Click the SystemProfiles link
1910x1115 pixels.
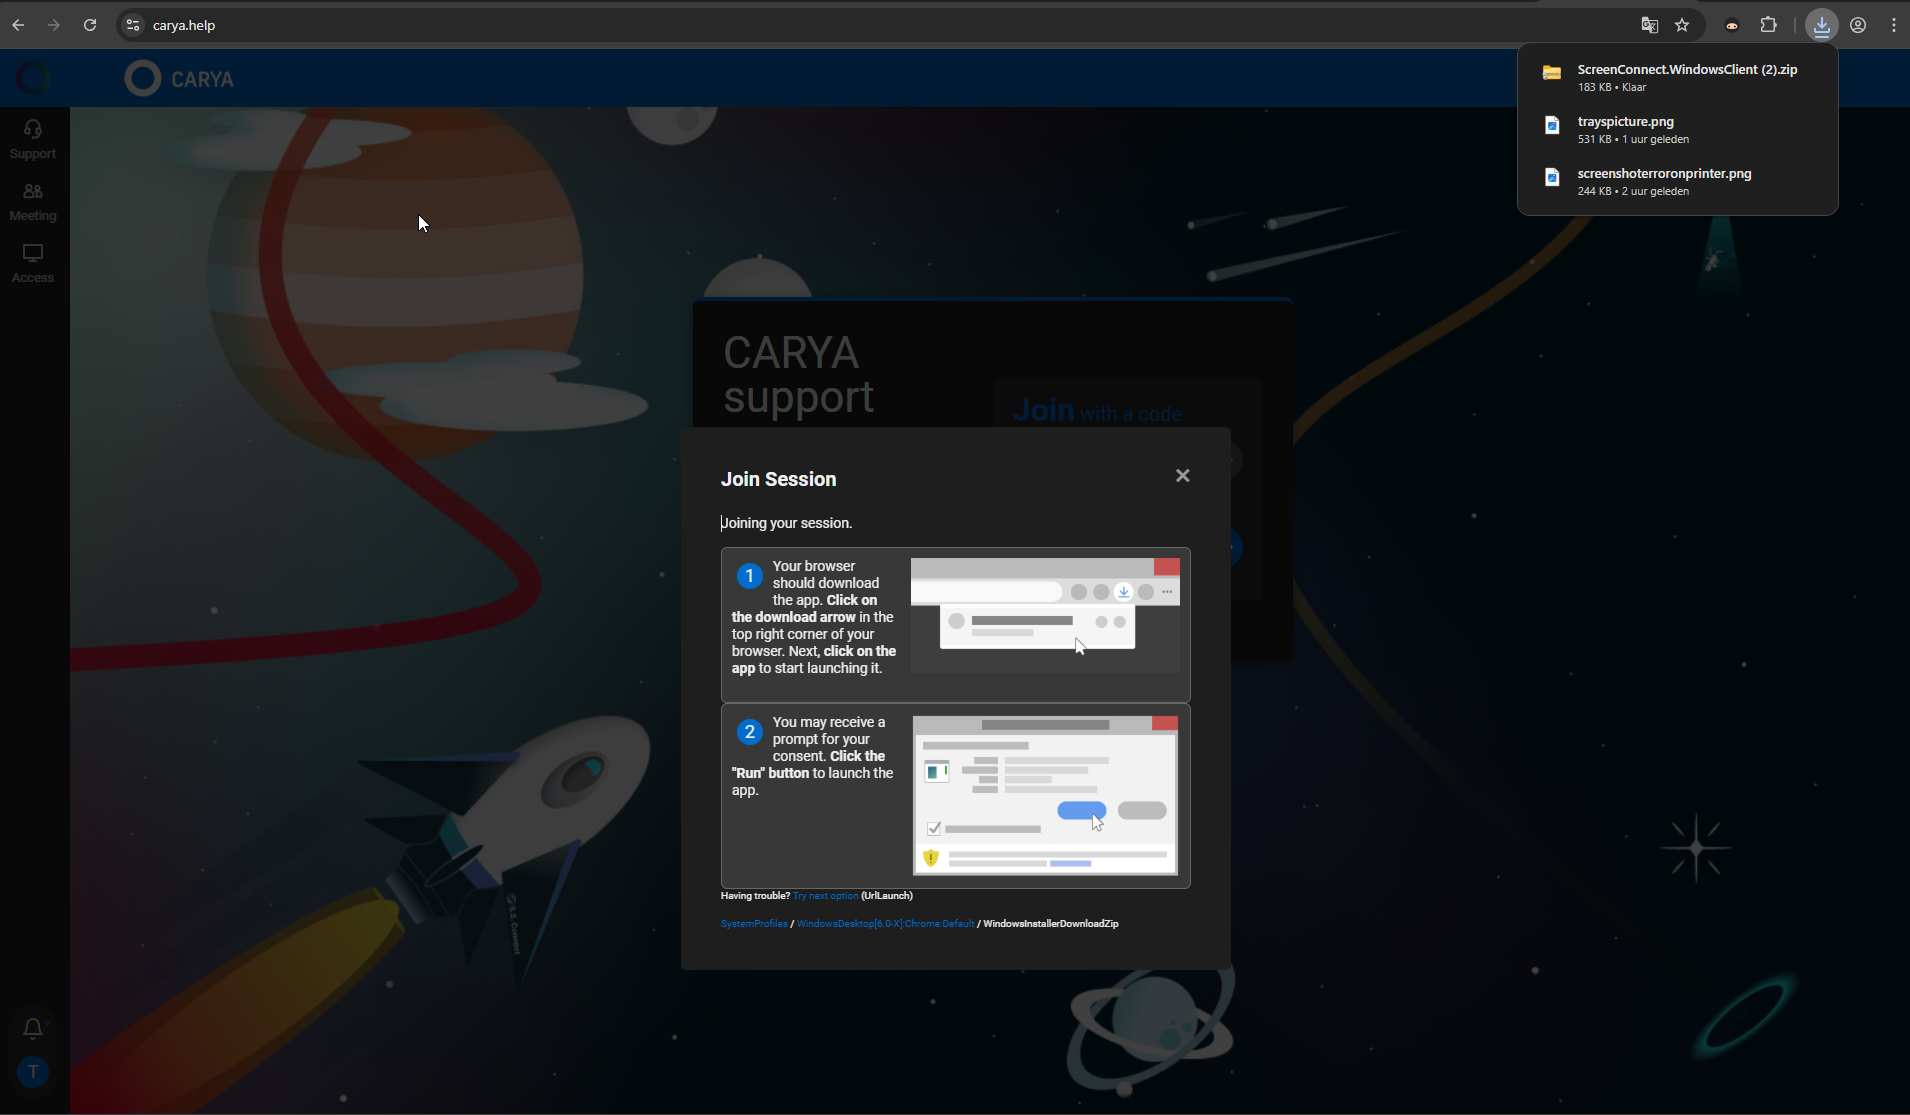(754, 924)
